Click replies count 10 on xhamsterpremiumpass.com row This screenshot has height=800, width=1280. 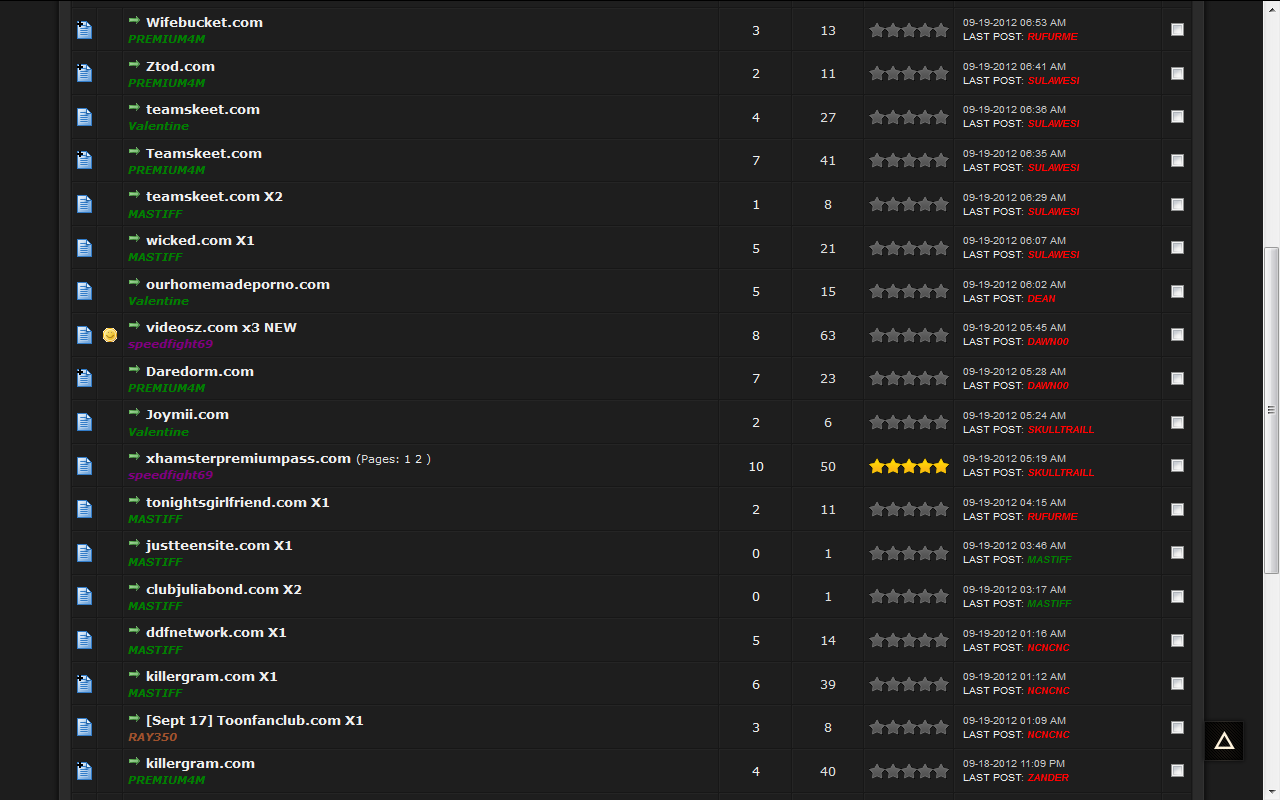[756, 466]
